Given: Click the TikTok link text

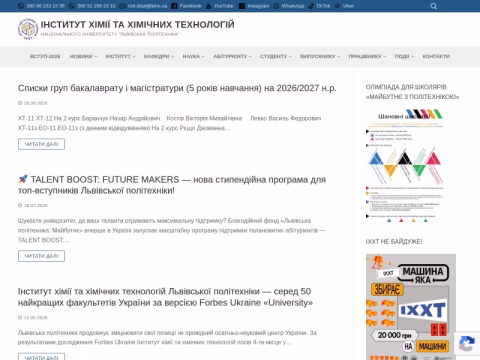Looking at the screenshot, I should pos(323,6).
